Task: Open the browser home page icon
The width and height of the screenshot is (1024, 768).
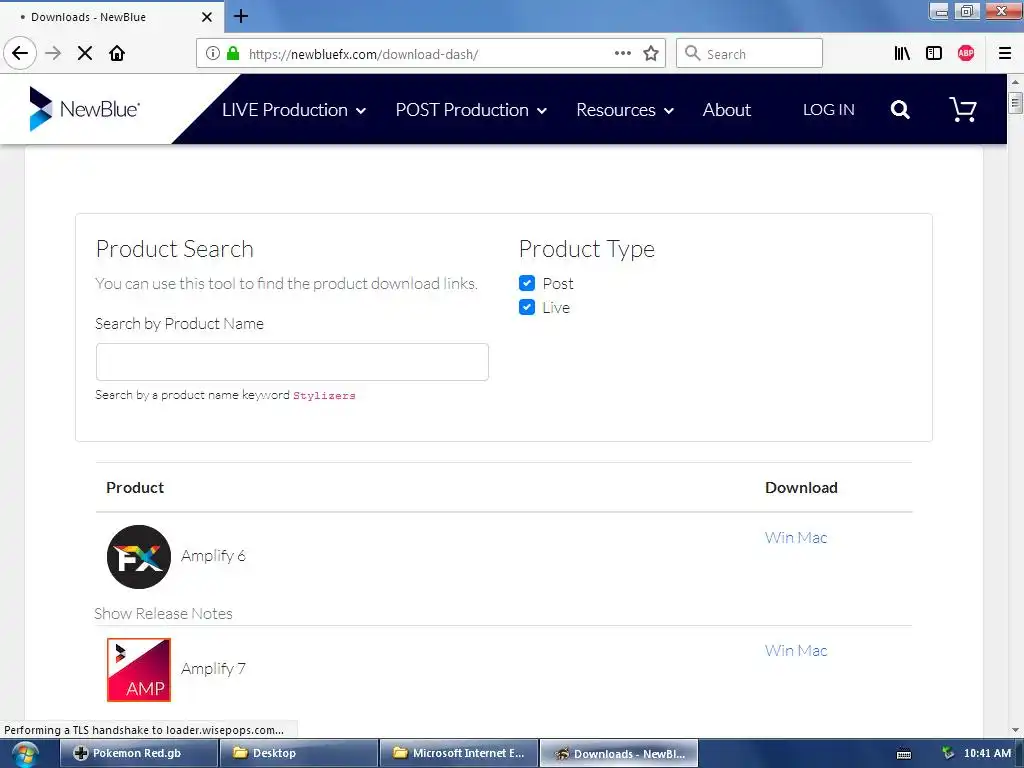Action: click(x=117, y=53)
